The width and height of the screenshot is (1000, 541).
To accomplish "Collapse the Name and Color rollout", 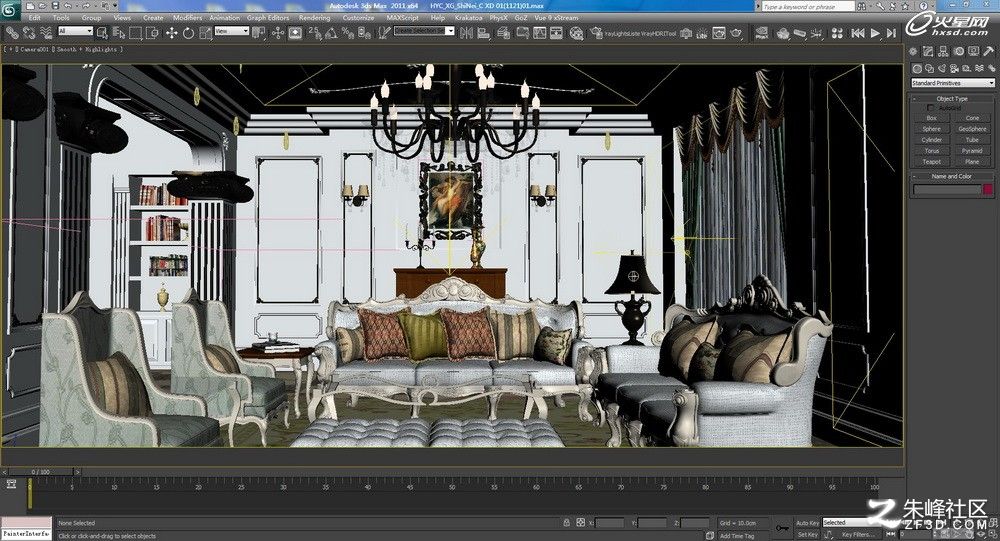I will click(952, 176).
